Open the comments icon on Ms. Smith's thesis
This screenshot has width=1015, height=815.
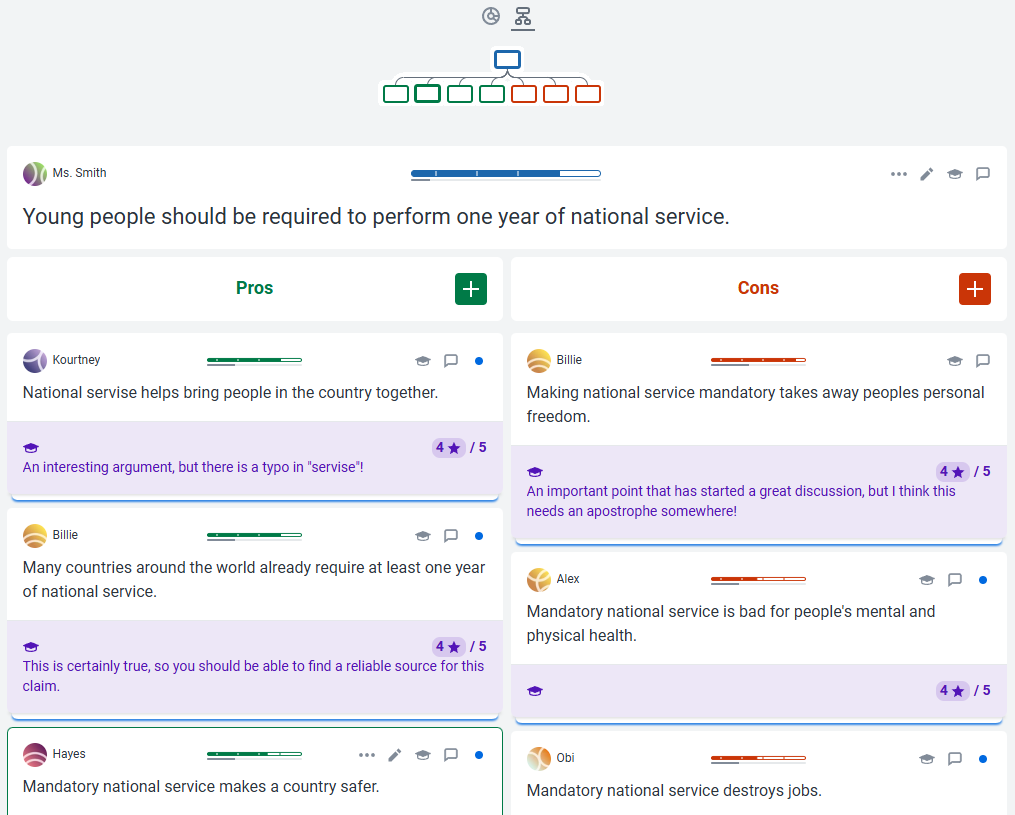[x=983, y=174]
